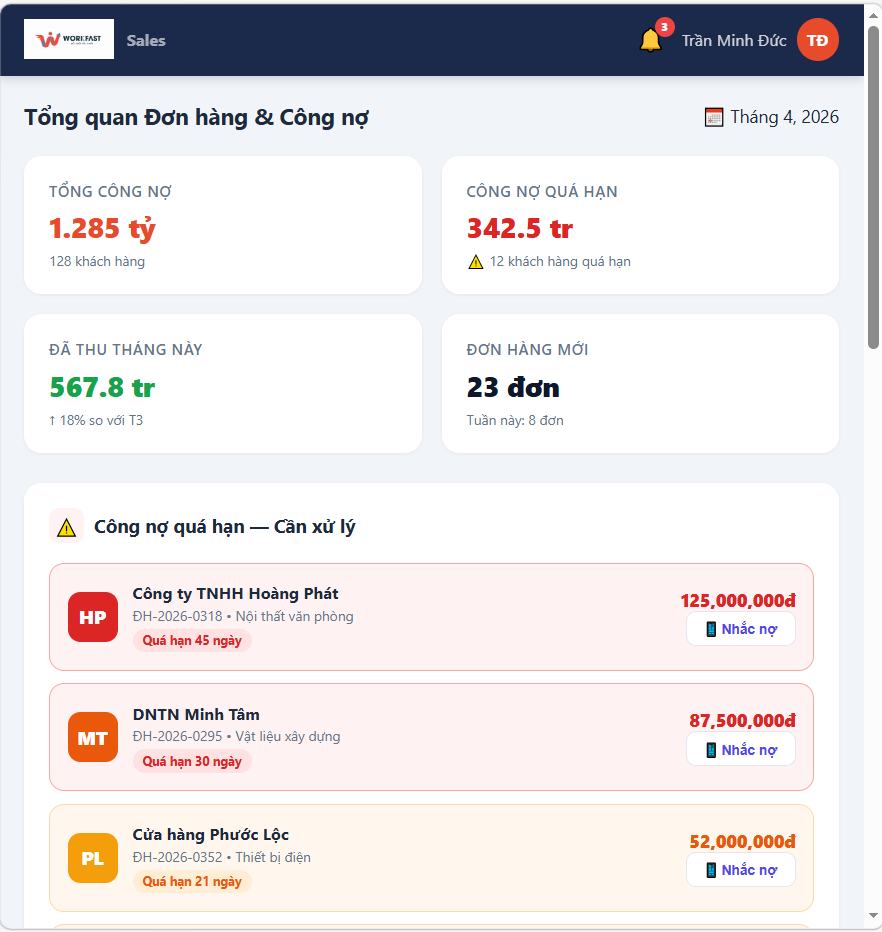Click the WorkFast logo
The height and width of the screenshot is (932, 882).
[x=69, y=40]
